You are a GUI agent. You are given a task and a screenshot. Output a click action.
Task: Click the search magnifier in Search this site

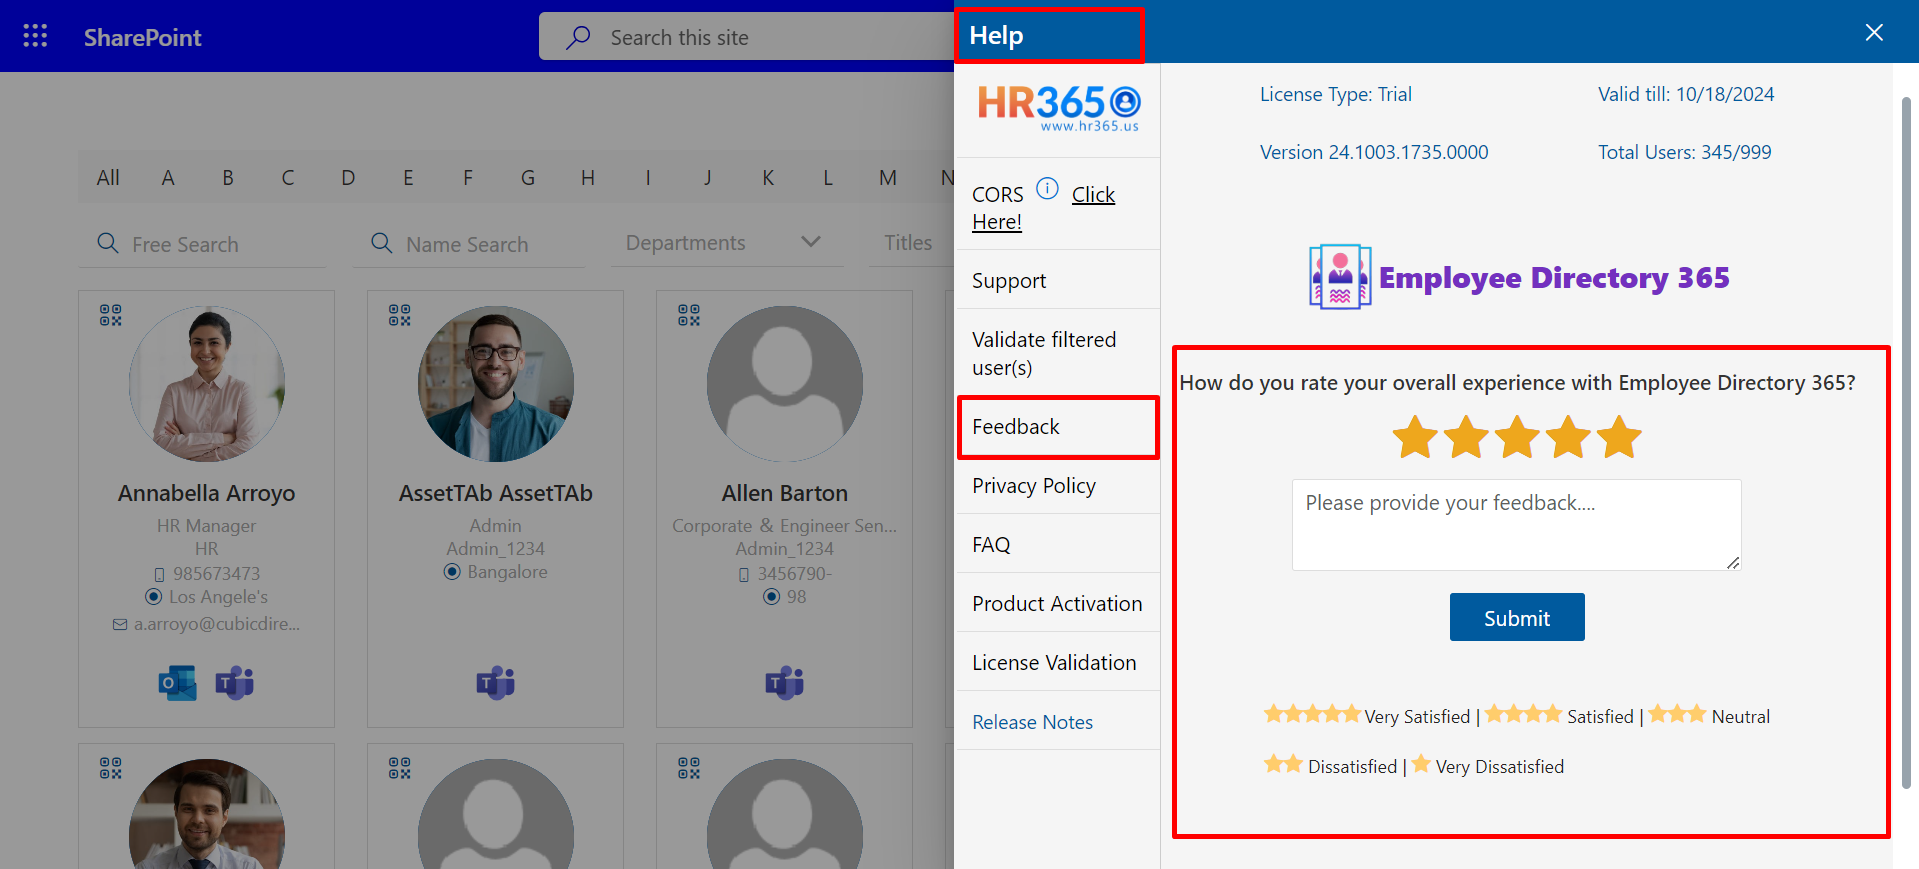578,37
